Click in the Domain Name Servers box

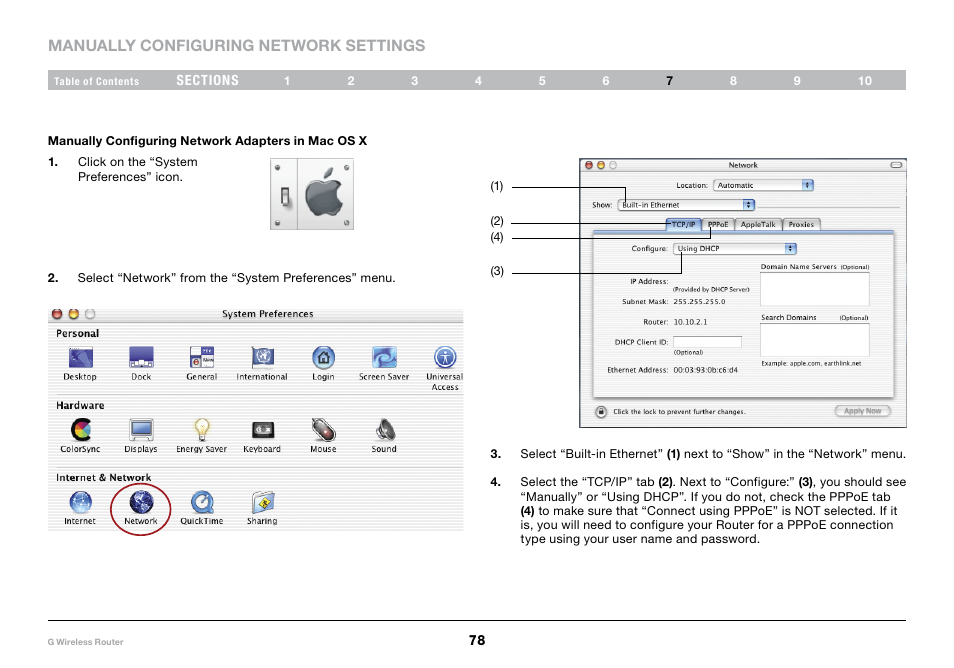[x=815, y=289]
